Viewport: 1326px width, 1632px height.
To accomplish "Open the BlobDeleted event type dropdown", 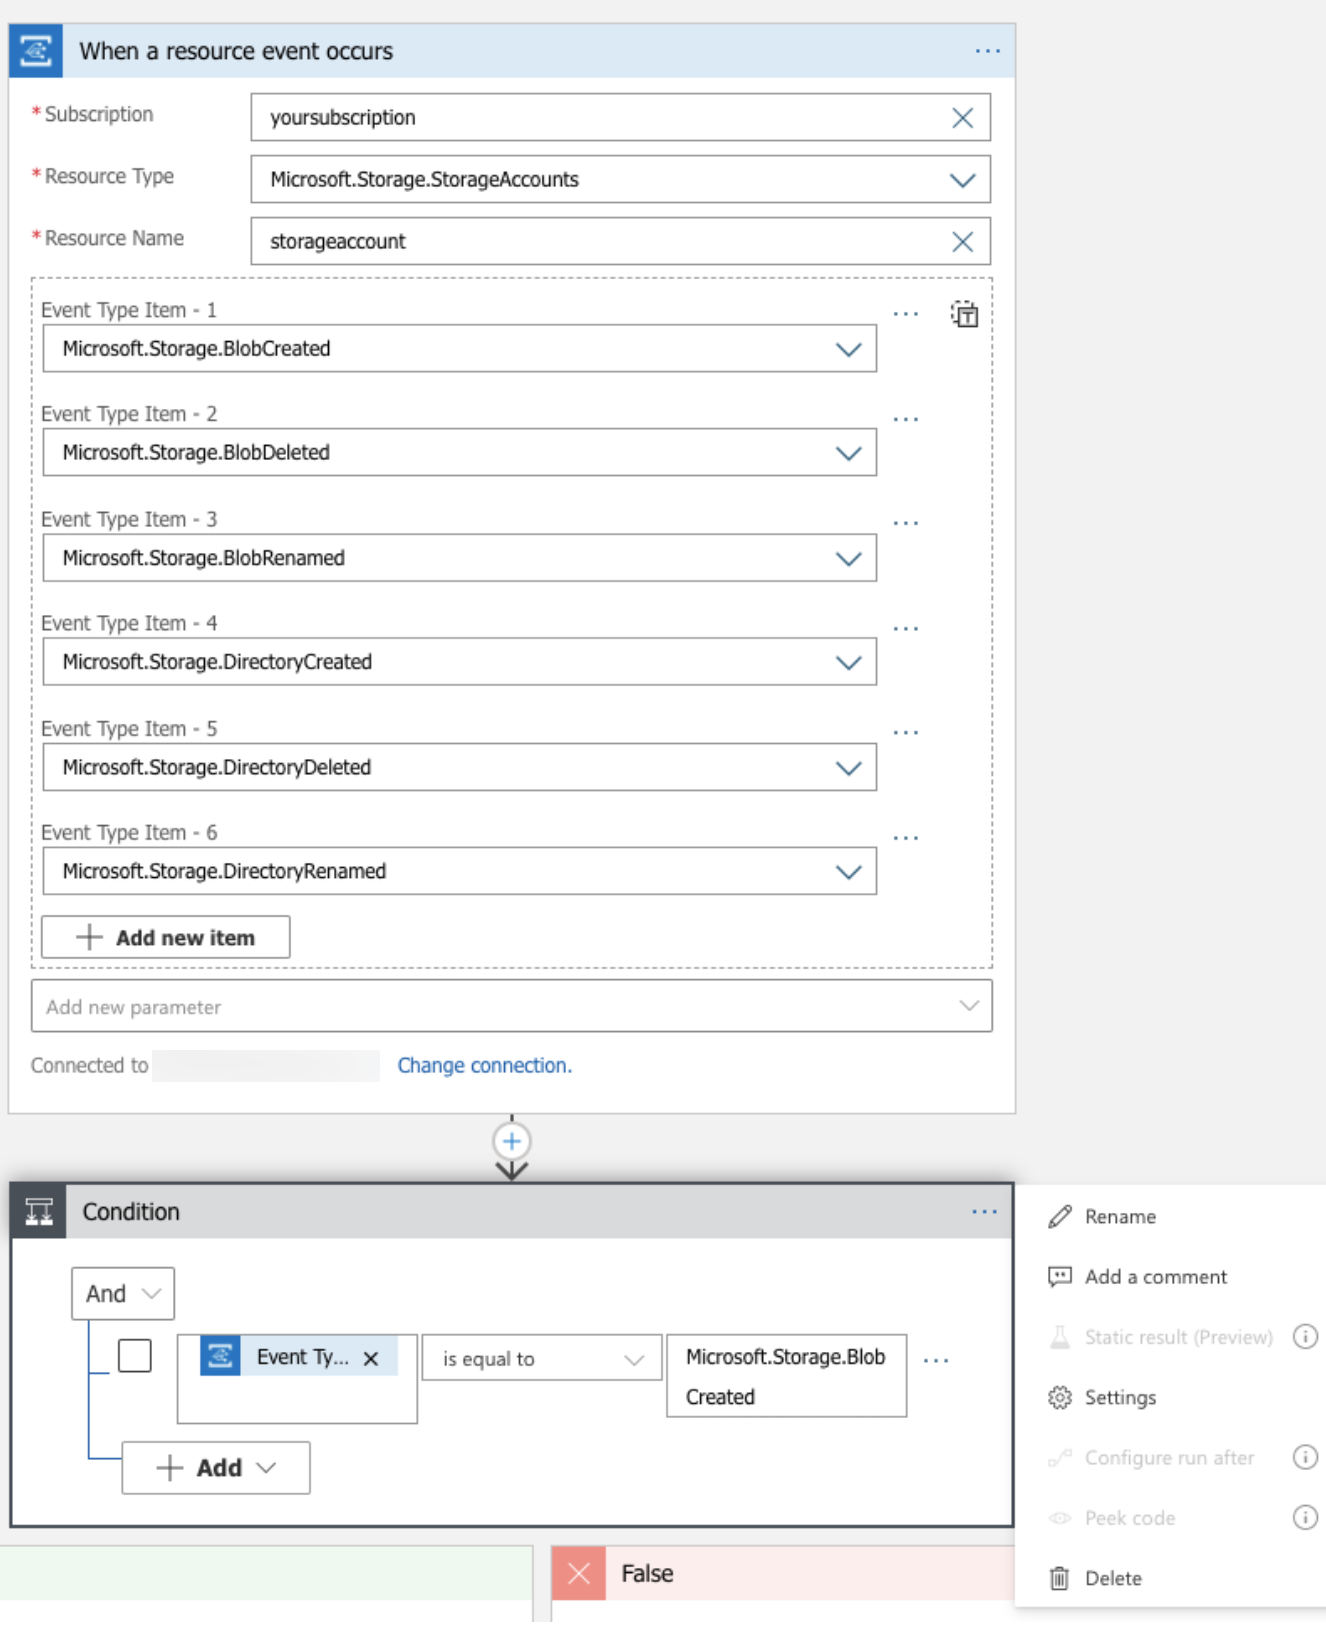I will click(848, 453).
